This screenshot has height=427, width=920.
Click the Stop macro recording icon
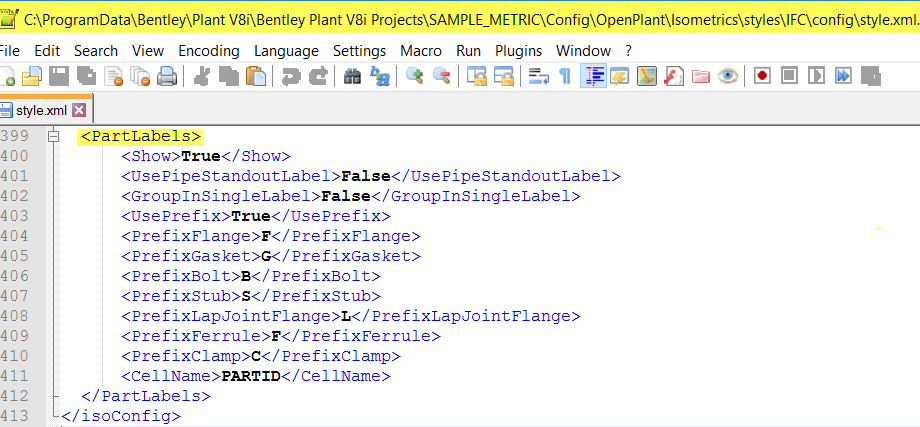[x=790, y=76]
